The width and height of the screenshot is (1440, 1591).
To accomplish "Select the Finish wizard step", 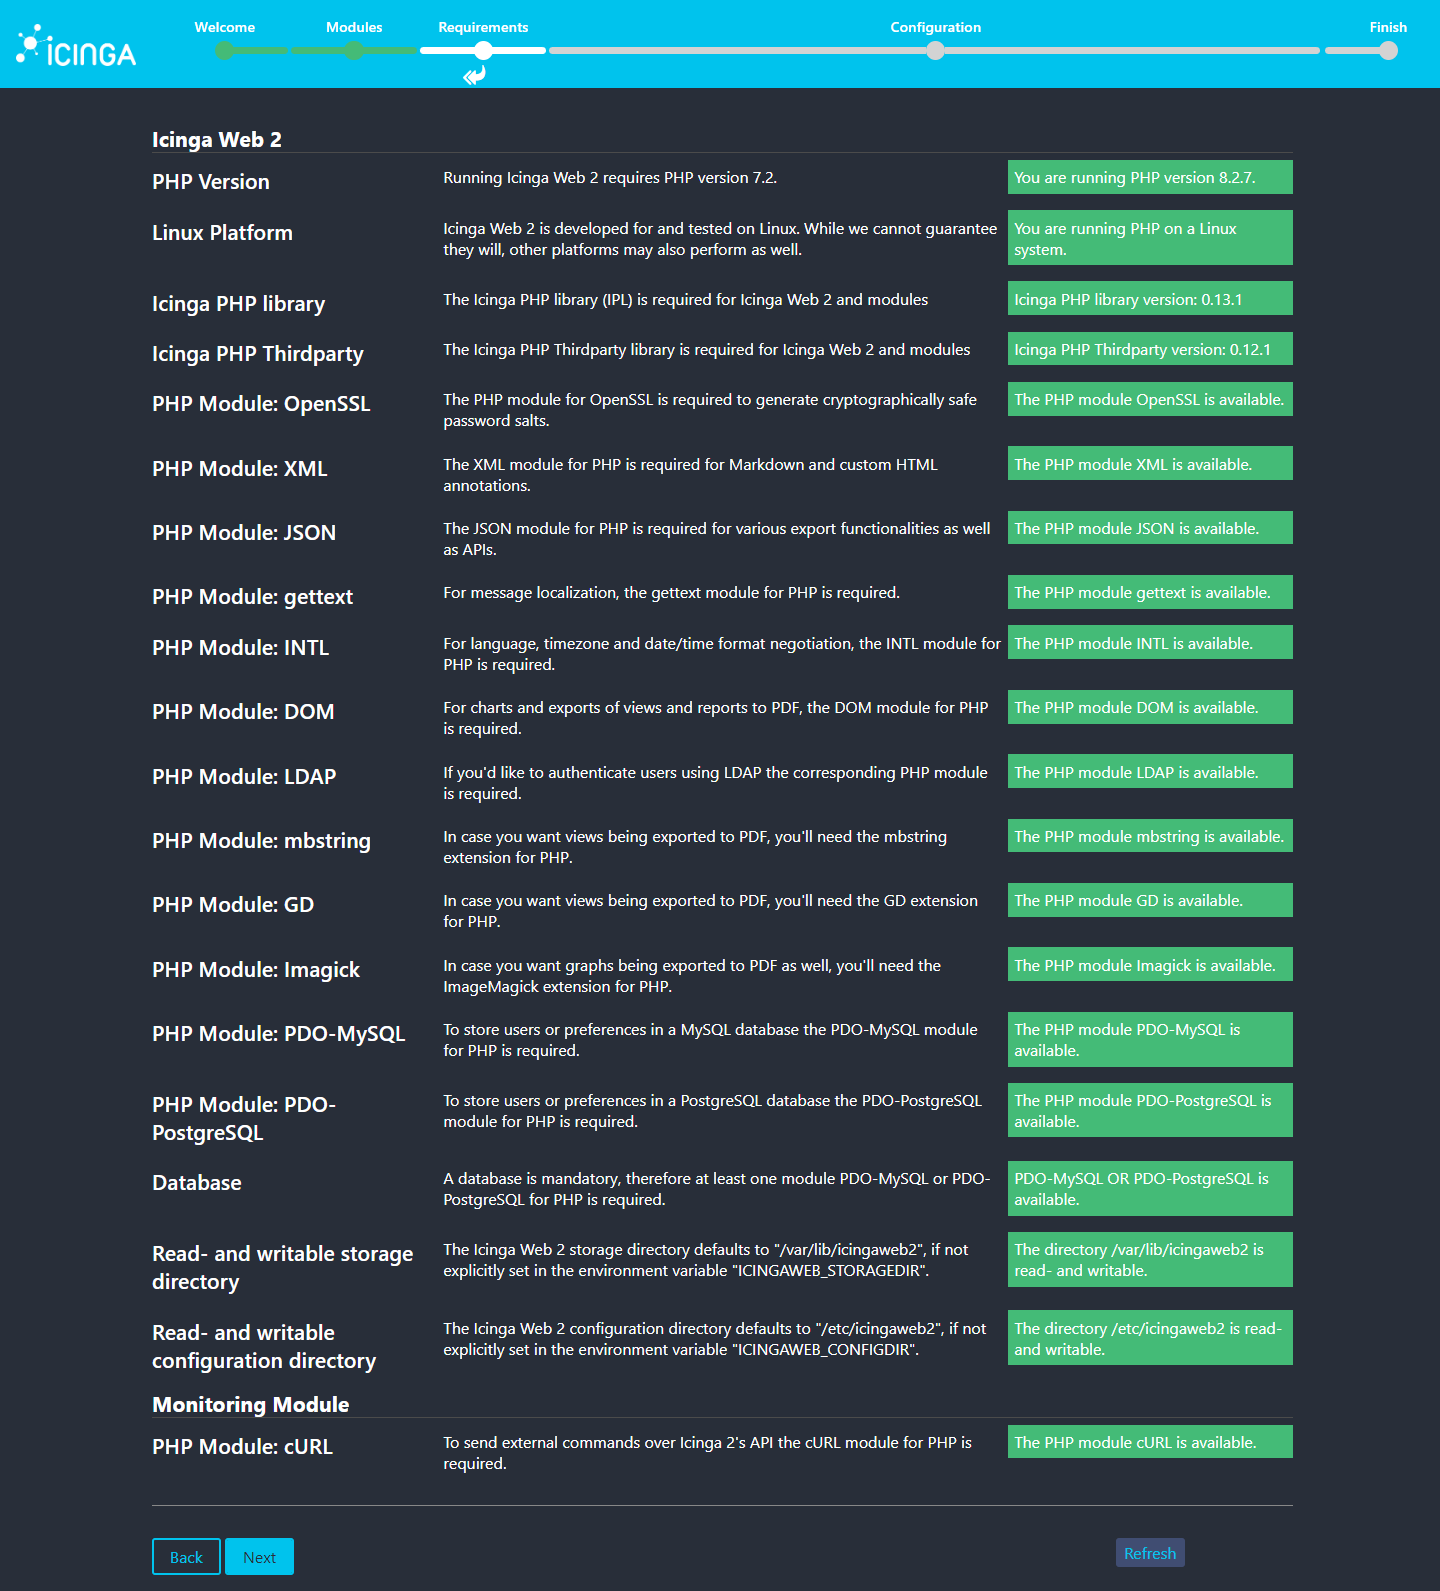I will tap(1388, 27).
